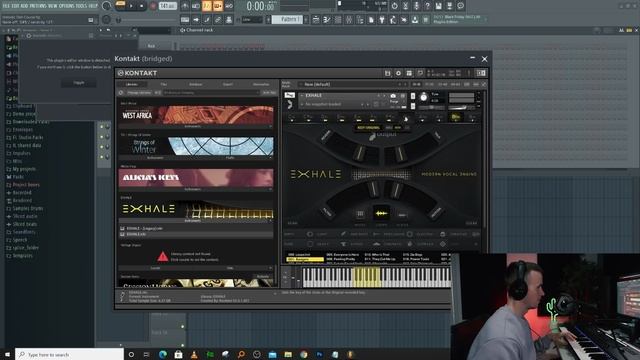The width and height of the screenshot is (640, 360).
Task: Click the library refresh icon
Action: (121, 93)
